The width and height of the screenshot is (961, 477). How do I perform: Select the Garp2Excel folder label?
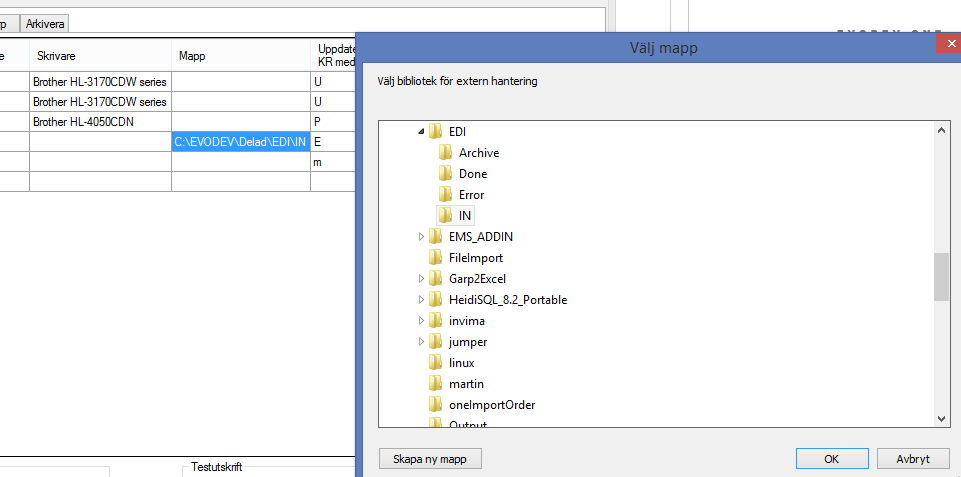tap(477, 279)
